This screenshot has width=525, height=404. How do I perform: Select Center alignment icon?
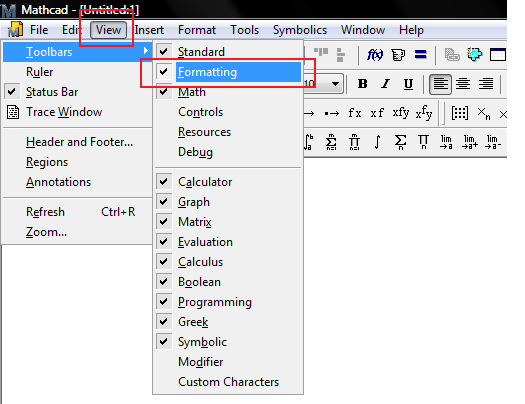463,84
